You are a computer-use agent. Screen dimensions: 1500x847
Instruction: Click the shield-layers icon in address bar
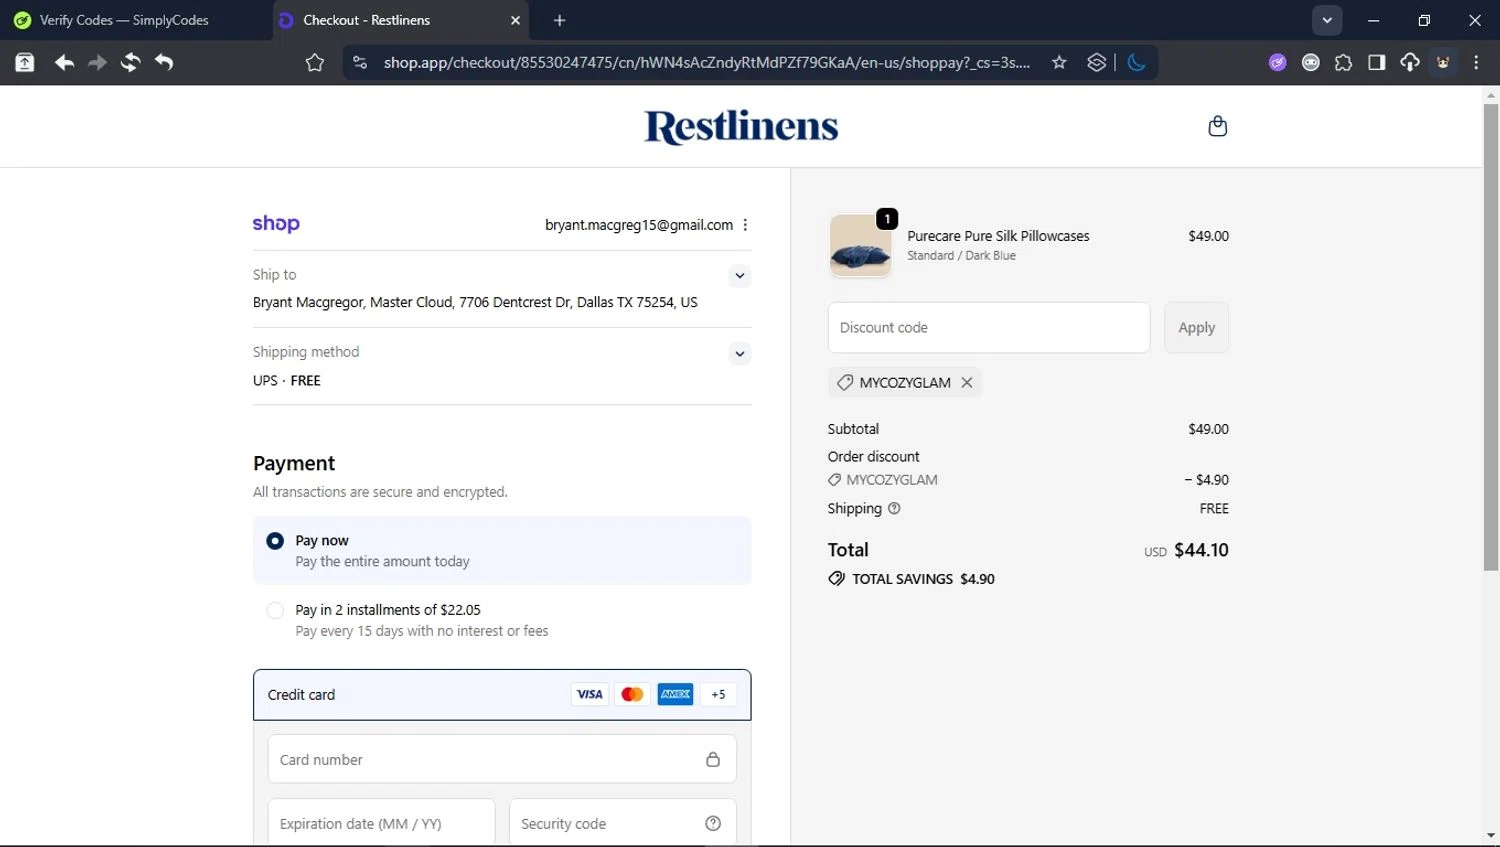(1096, 62)
